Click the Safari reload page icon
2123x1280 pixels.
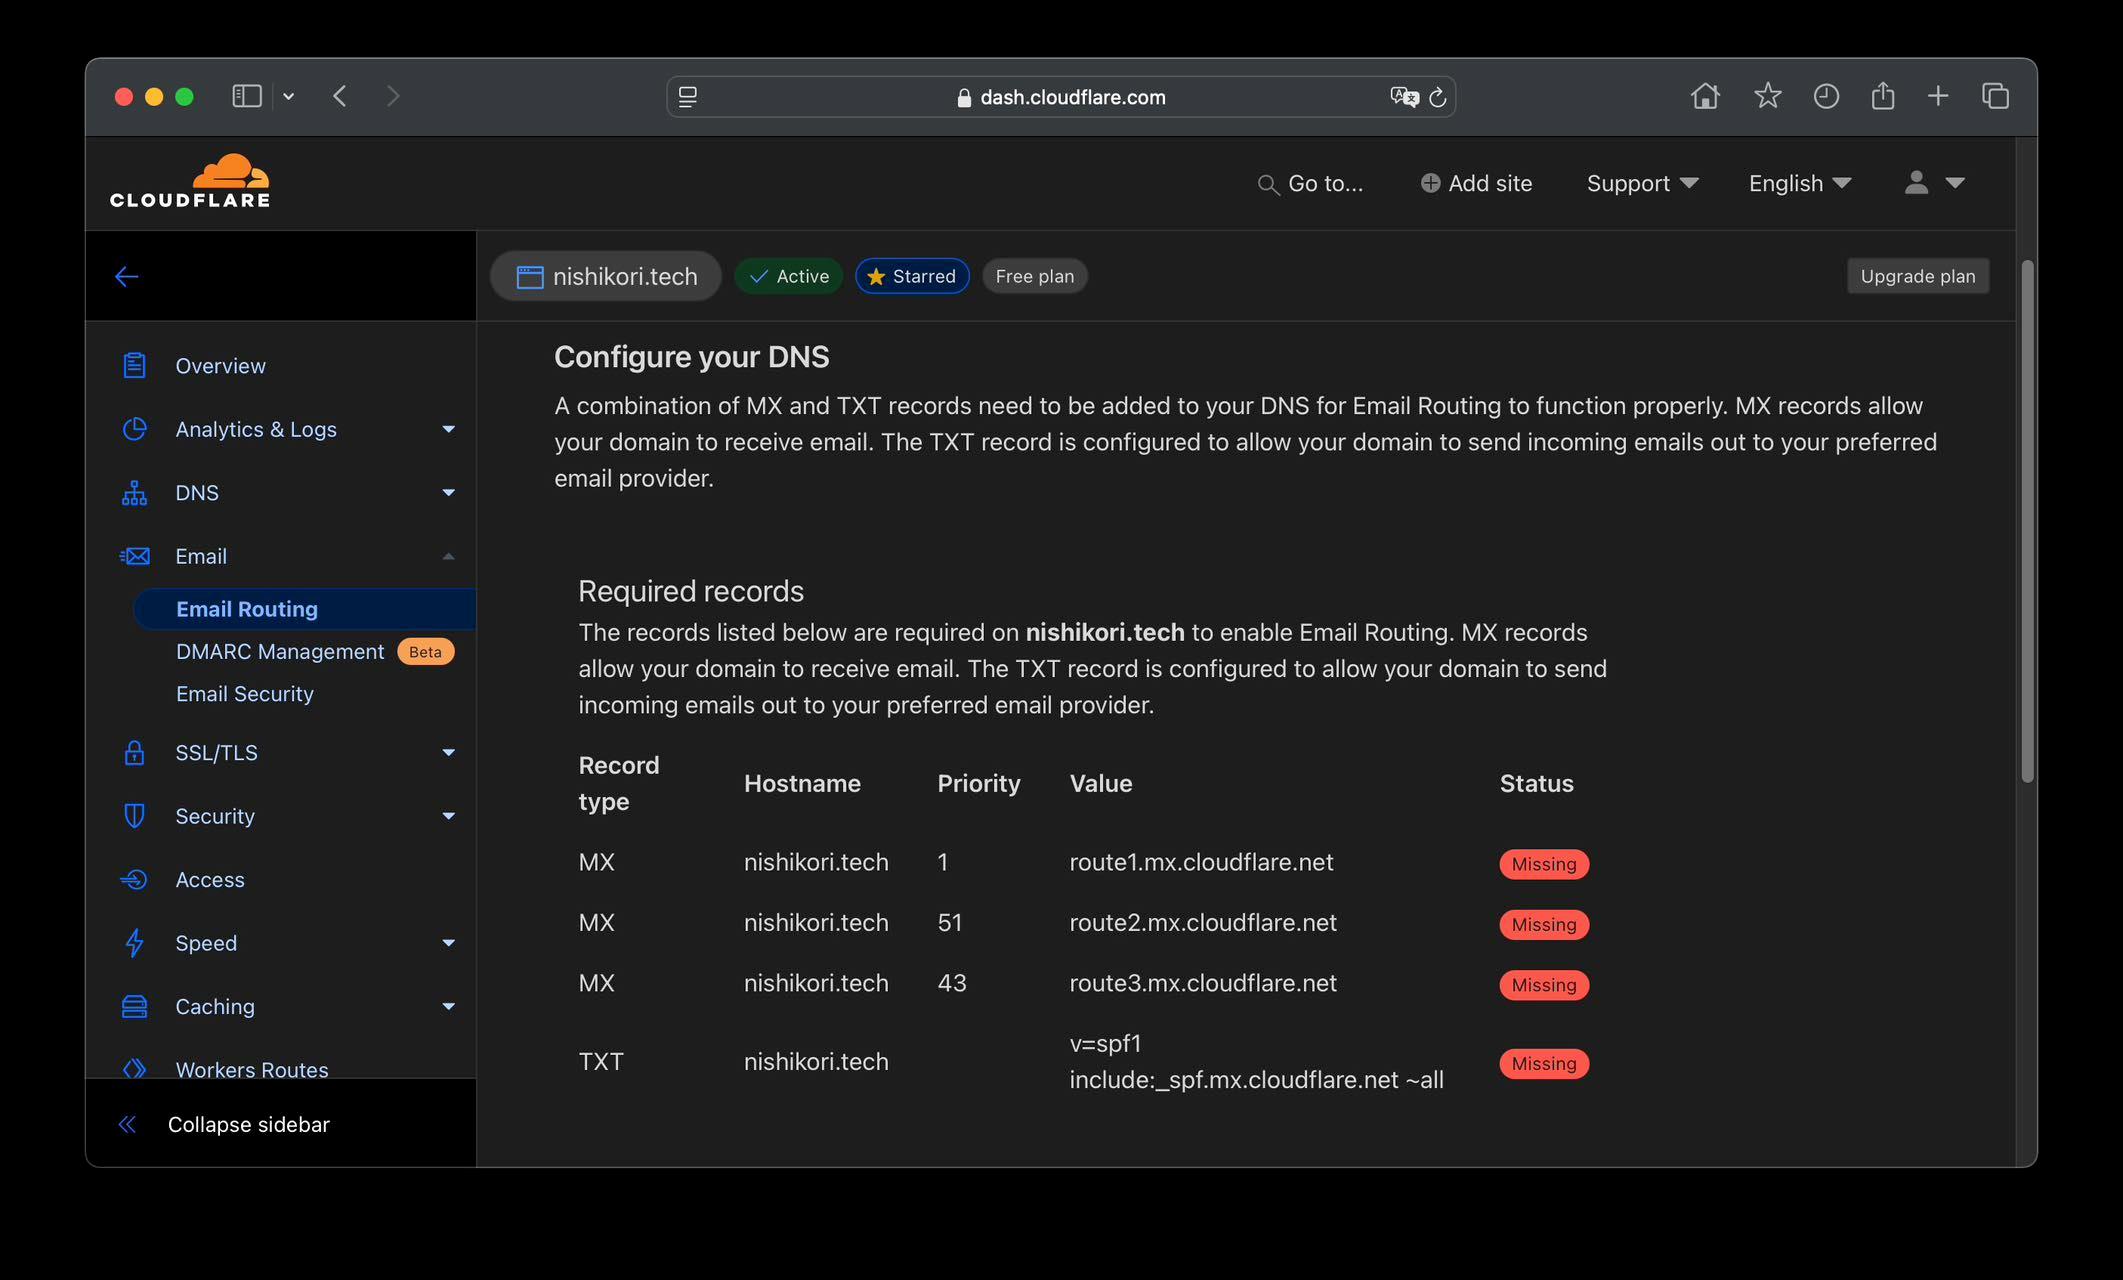point(1438,97)
